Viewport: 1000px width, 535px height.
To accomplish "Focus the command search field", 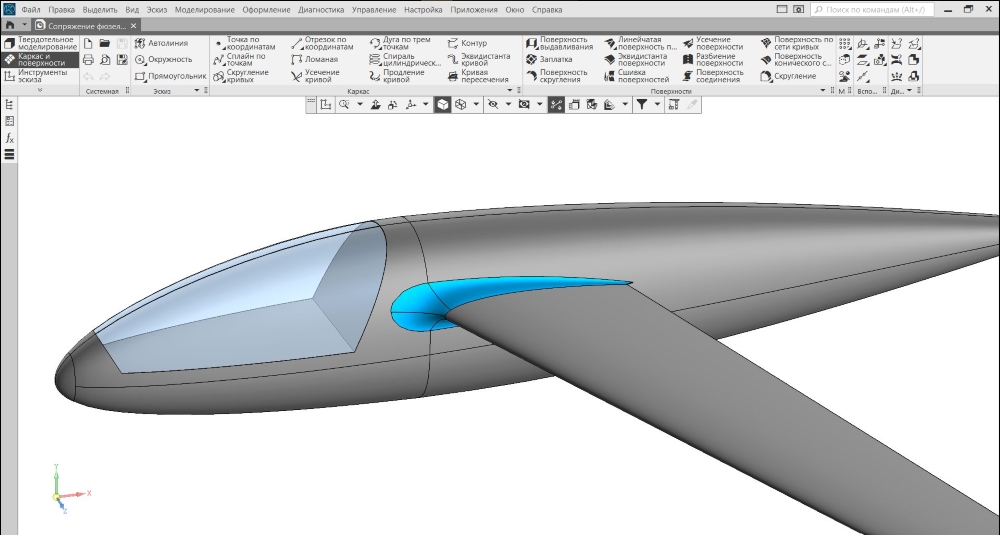I will pyautogui.click(x=872, y=10).
